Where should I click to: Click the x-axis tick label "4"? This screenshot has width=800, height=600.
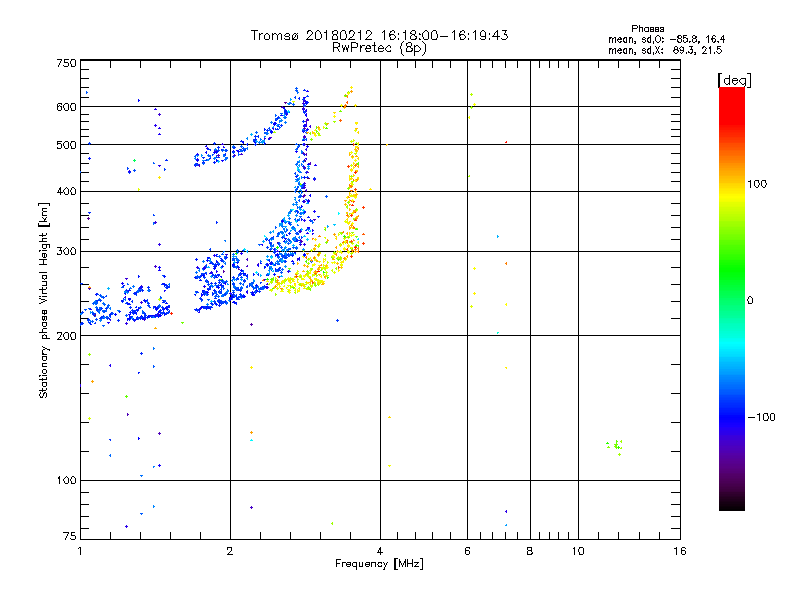pyautogui.click(x=380, y=551)
